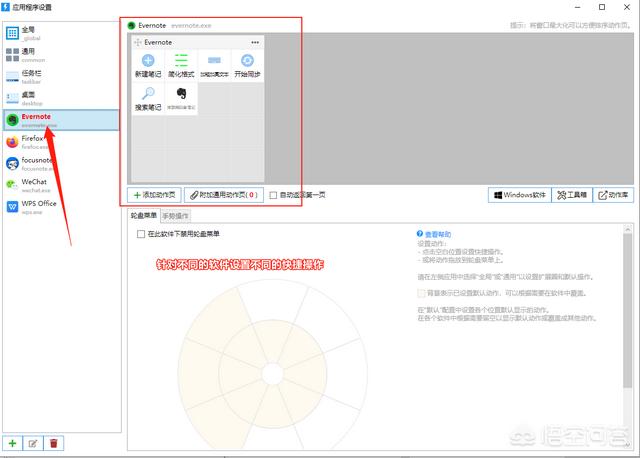Select the 全局 global item in the app list
640x458 pixels.
pos(61,33)
